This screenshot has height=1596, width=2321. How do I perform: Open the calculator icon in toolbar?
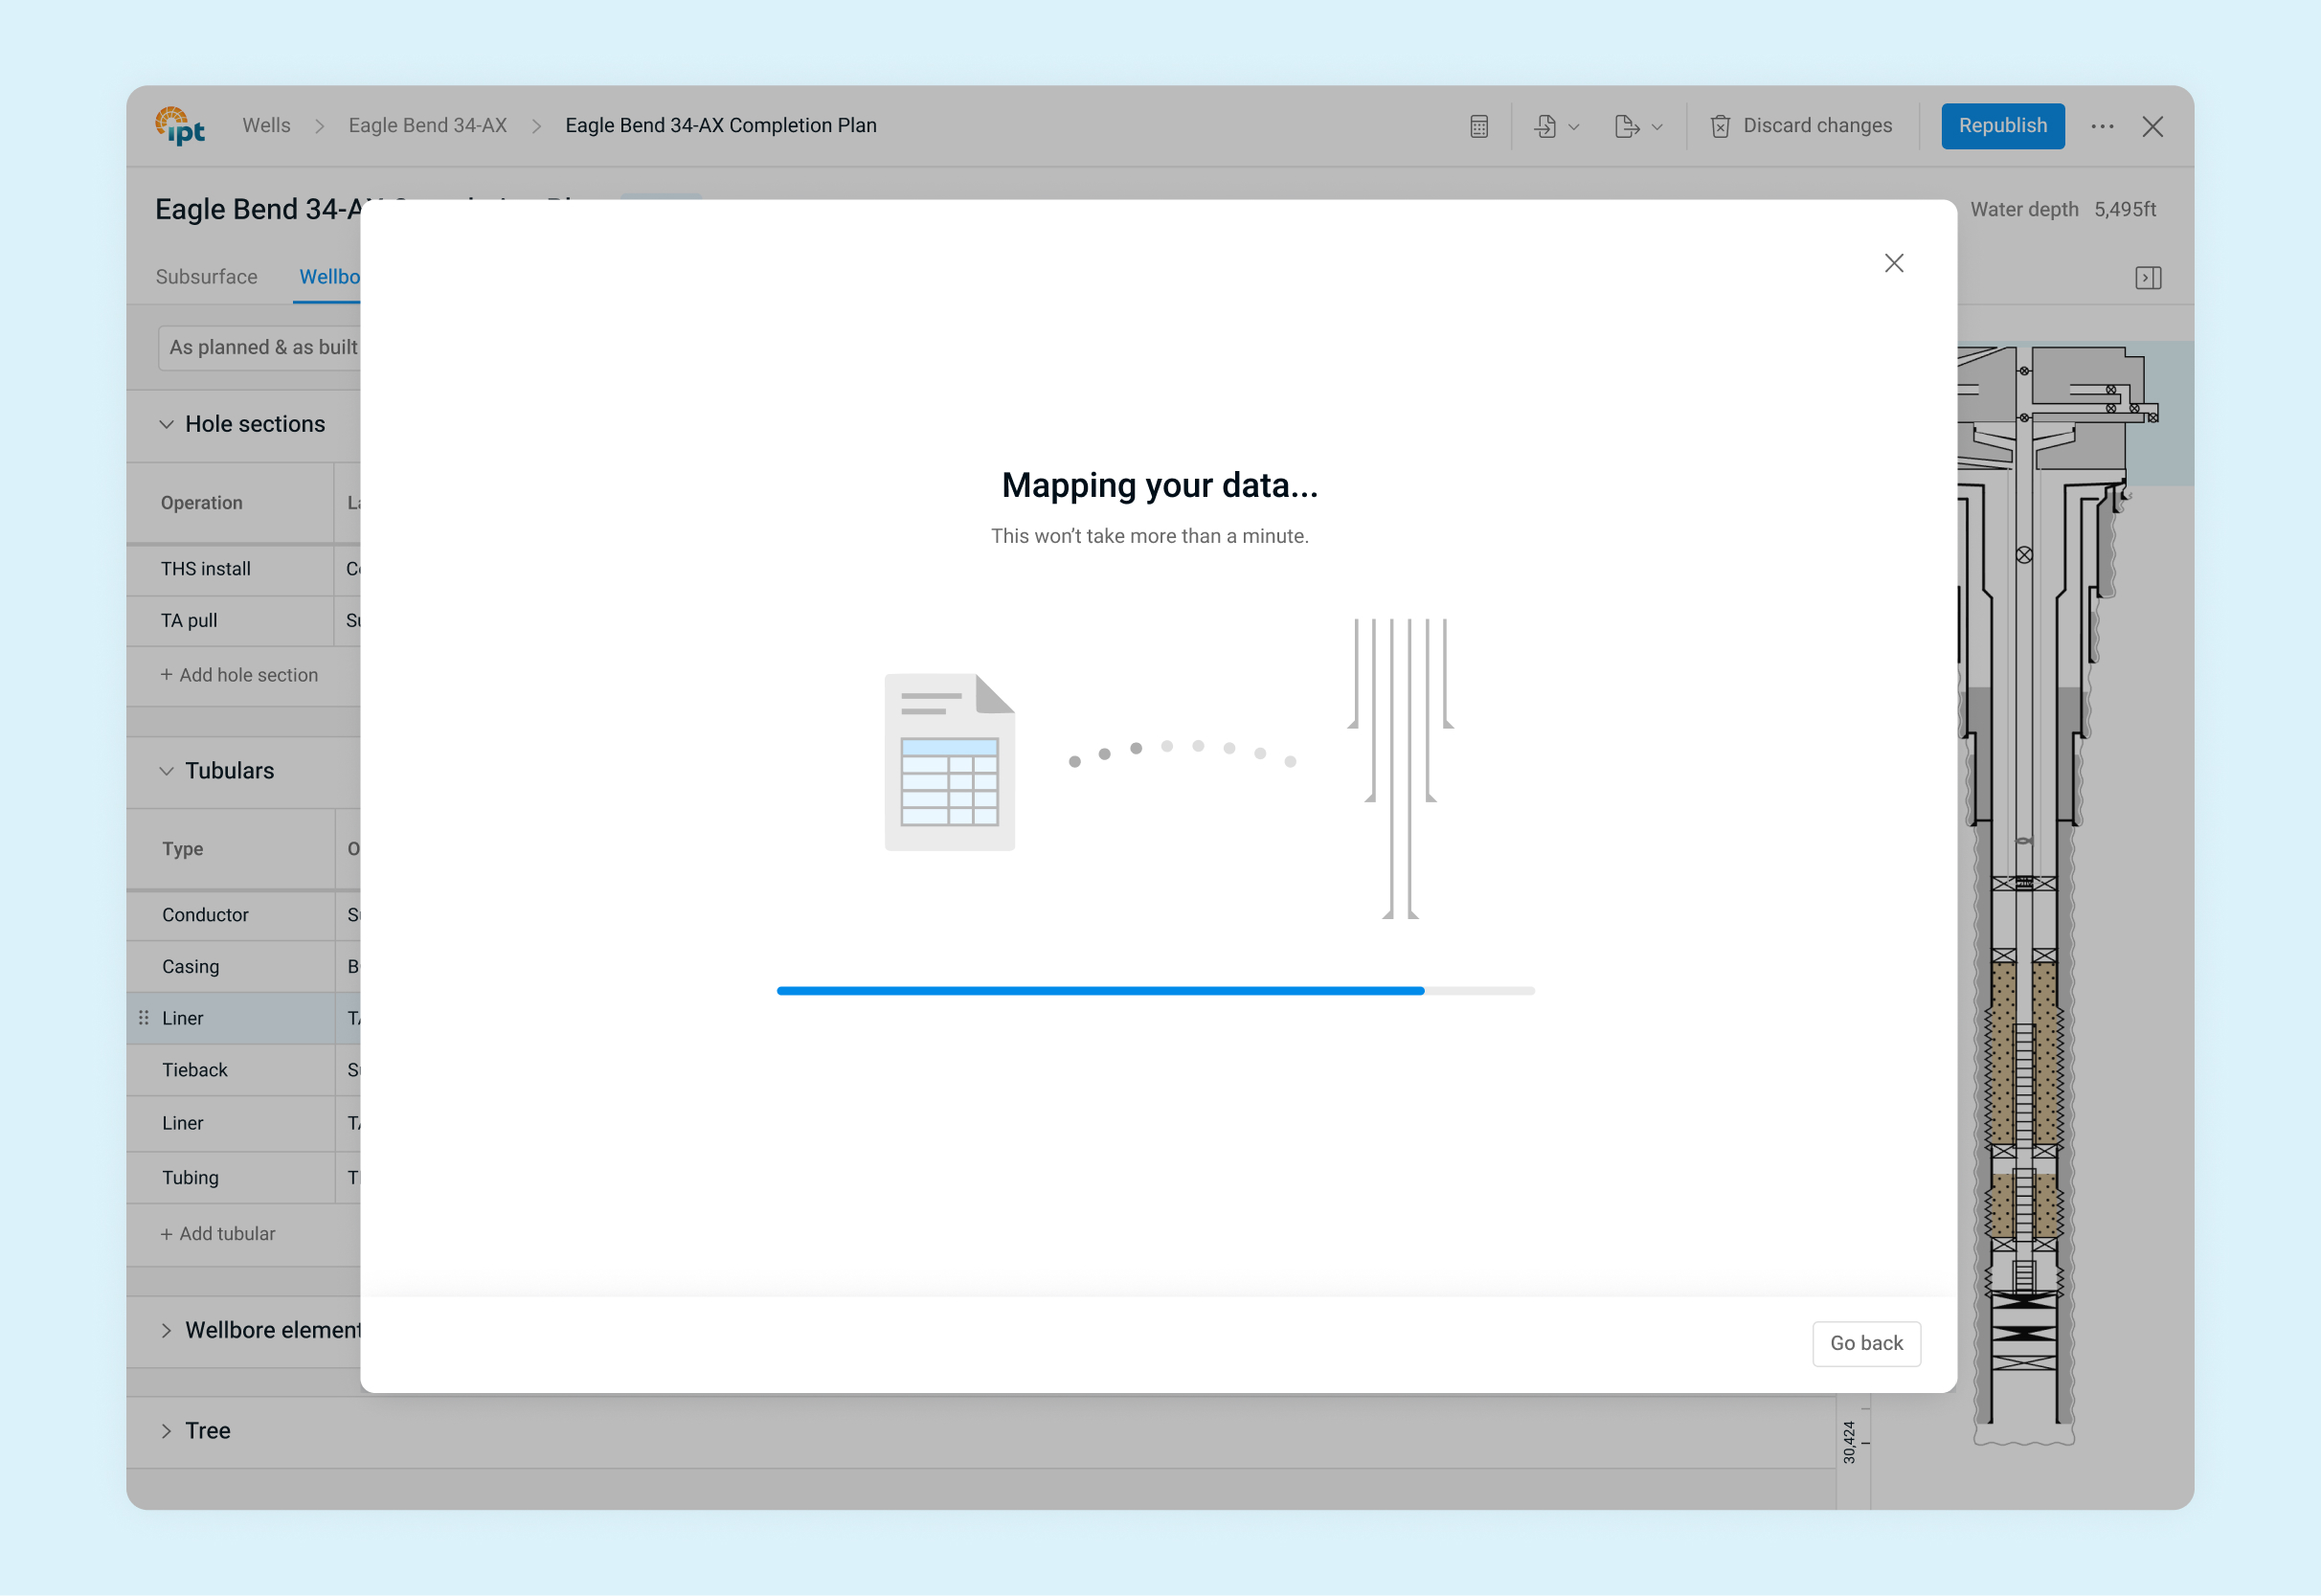pyautogui.click(x=1479, y=126)
